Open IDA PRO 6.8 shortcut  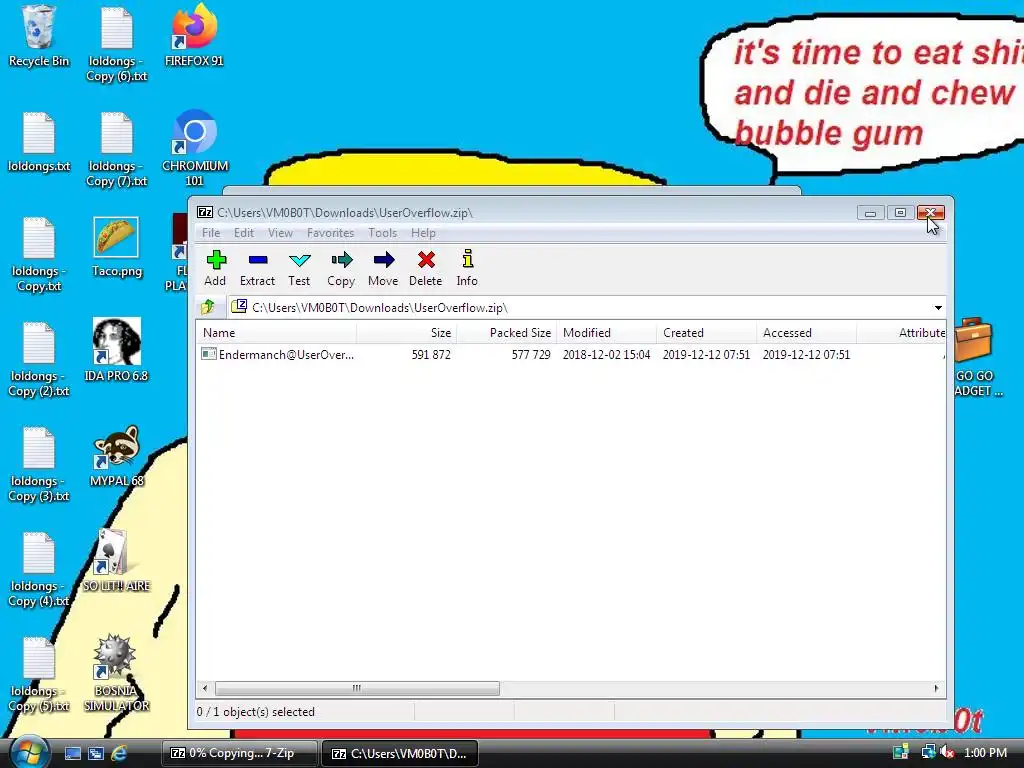click(x=116, y=350)
